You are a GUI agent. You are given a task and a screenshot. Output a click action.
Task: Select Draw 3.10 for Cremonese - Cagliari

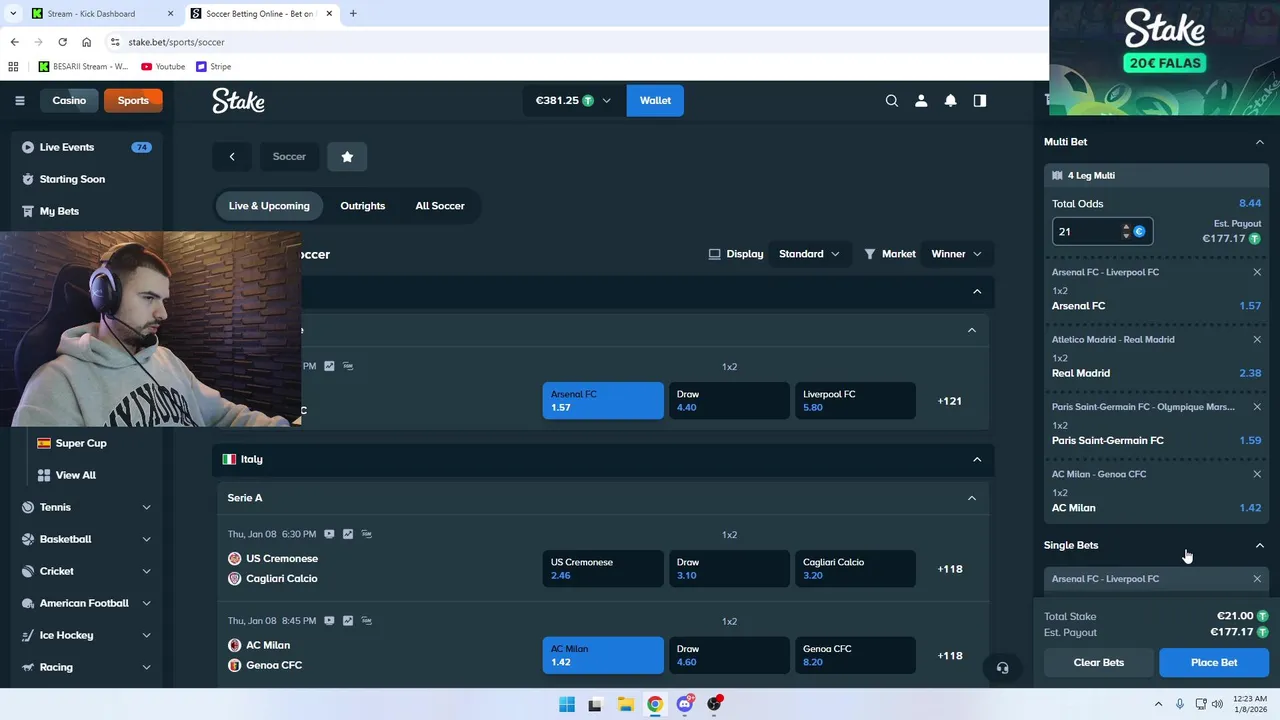(729, 569)
